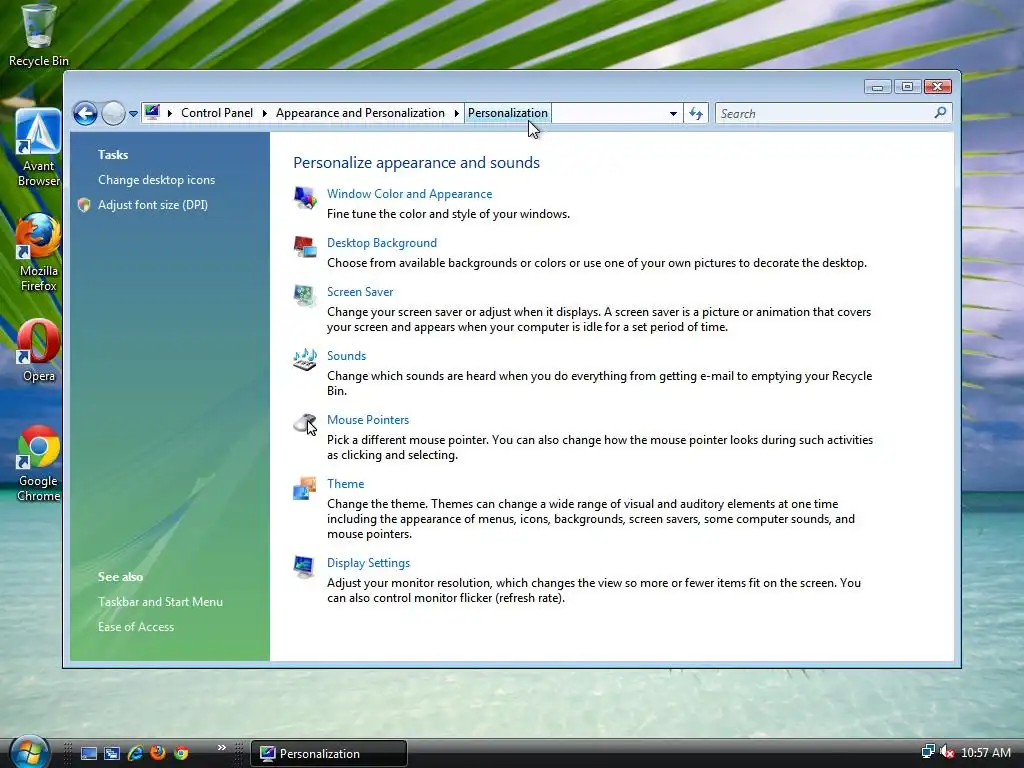
Task: Click the 10:57 AM system clock
Action: [985, 753]
